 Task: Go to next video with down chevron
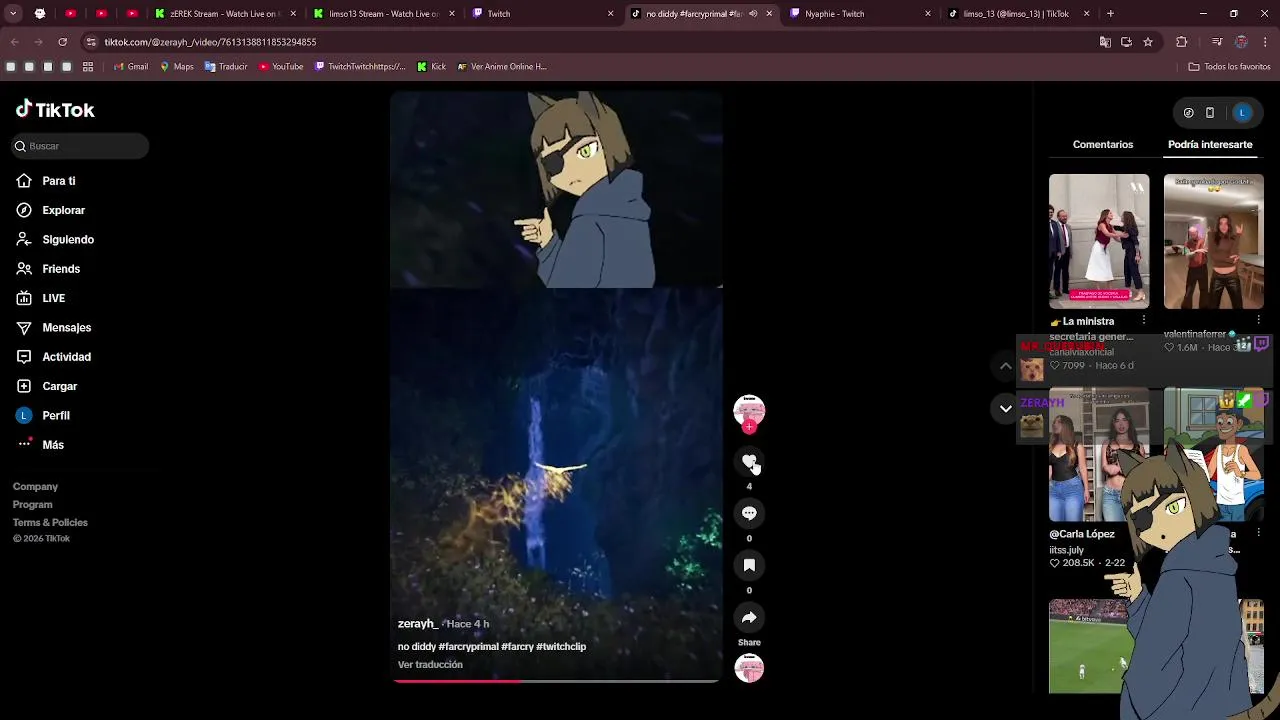pos(1006,408)
